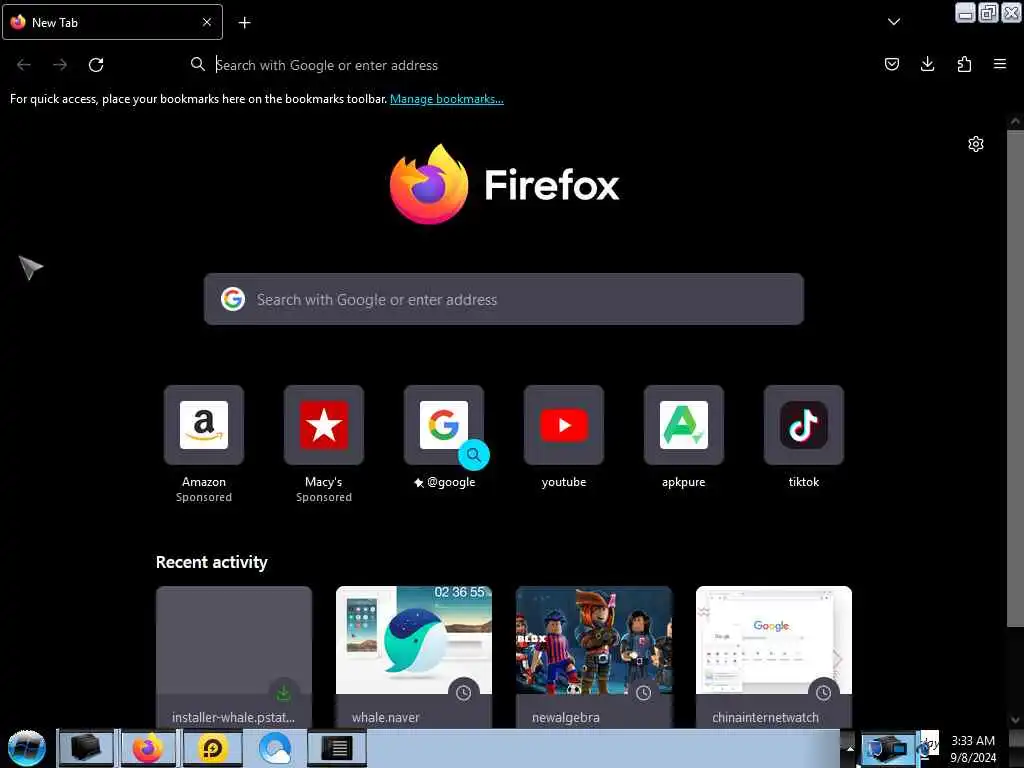Select the New Tab tab
Screen dimensions: 1024x768
pos(112,22)
